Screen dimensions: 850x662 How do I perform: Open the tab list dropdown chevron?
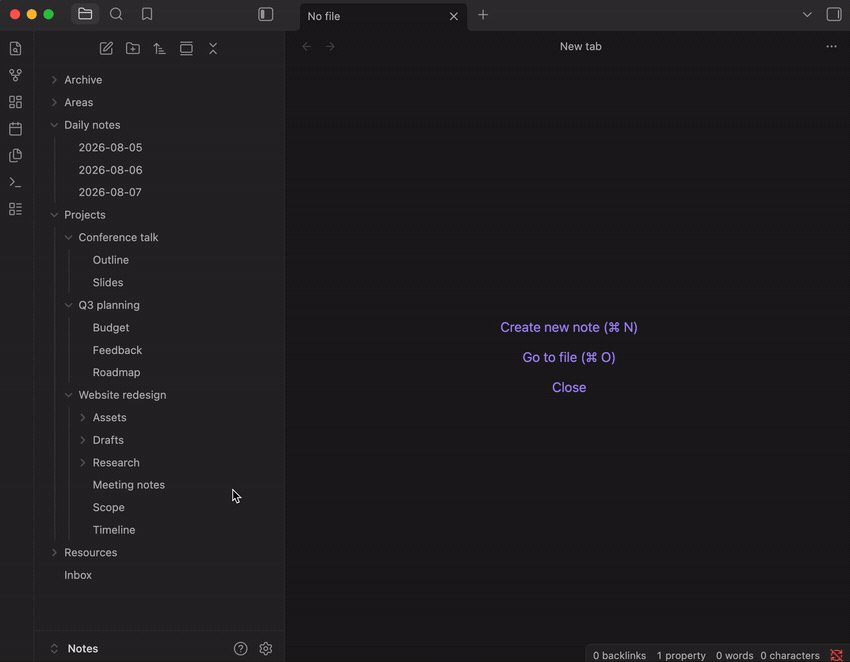[807, 15]
